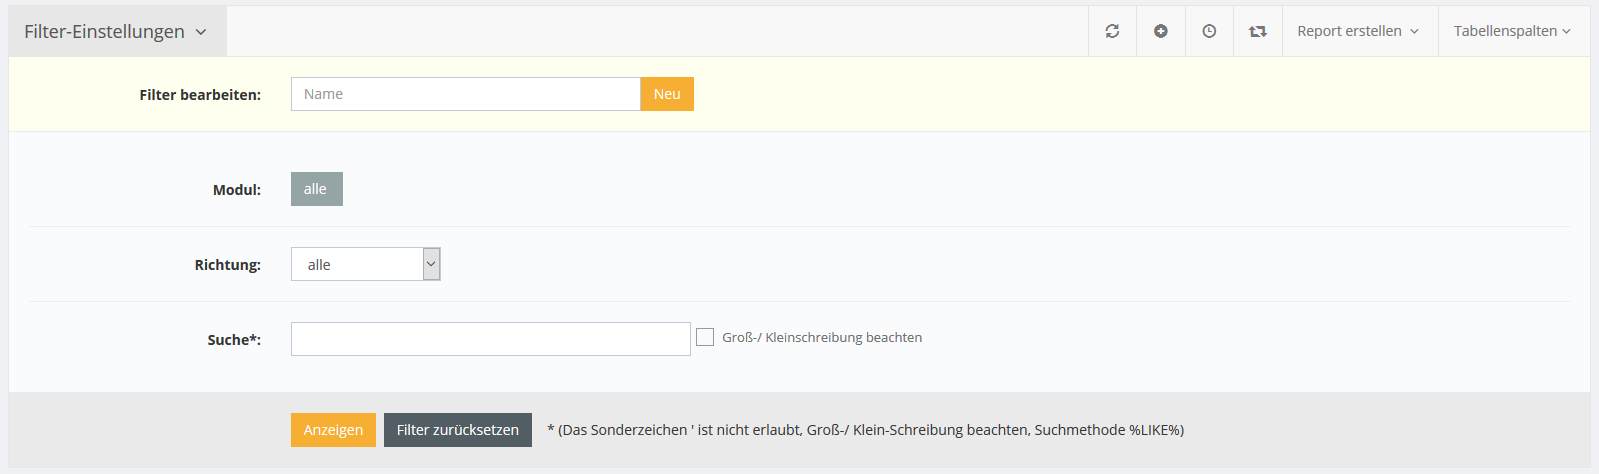Enable Groß-/Kleinschreibung beachten checkbox
The image size is (1599, 474).
[x=705, y=337]
